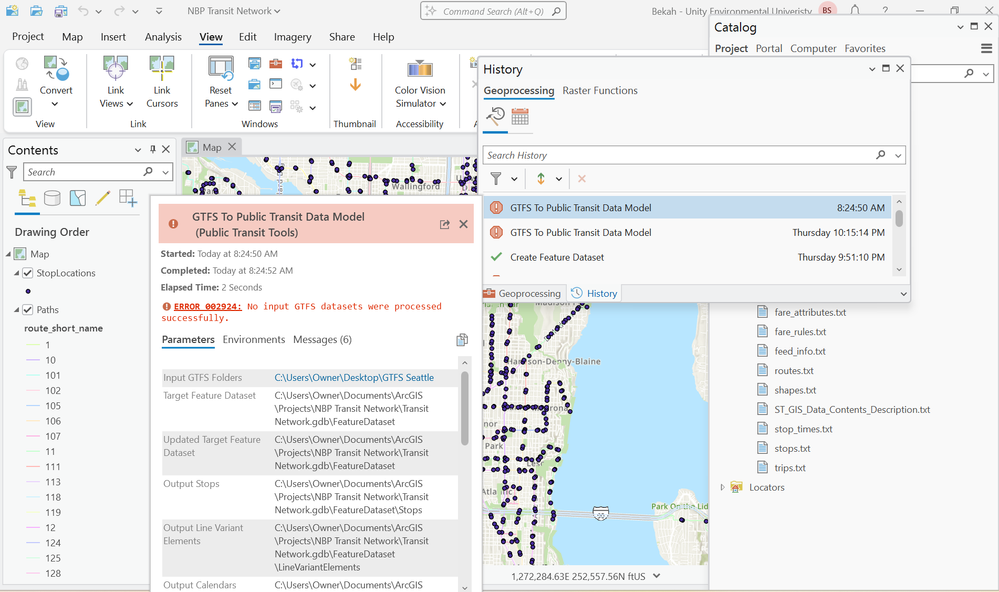Click the scheduled tools calendar icon in History
This screenshot has height=592, width=999.
point(520,117)
